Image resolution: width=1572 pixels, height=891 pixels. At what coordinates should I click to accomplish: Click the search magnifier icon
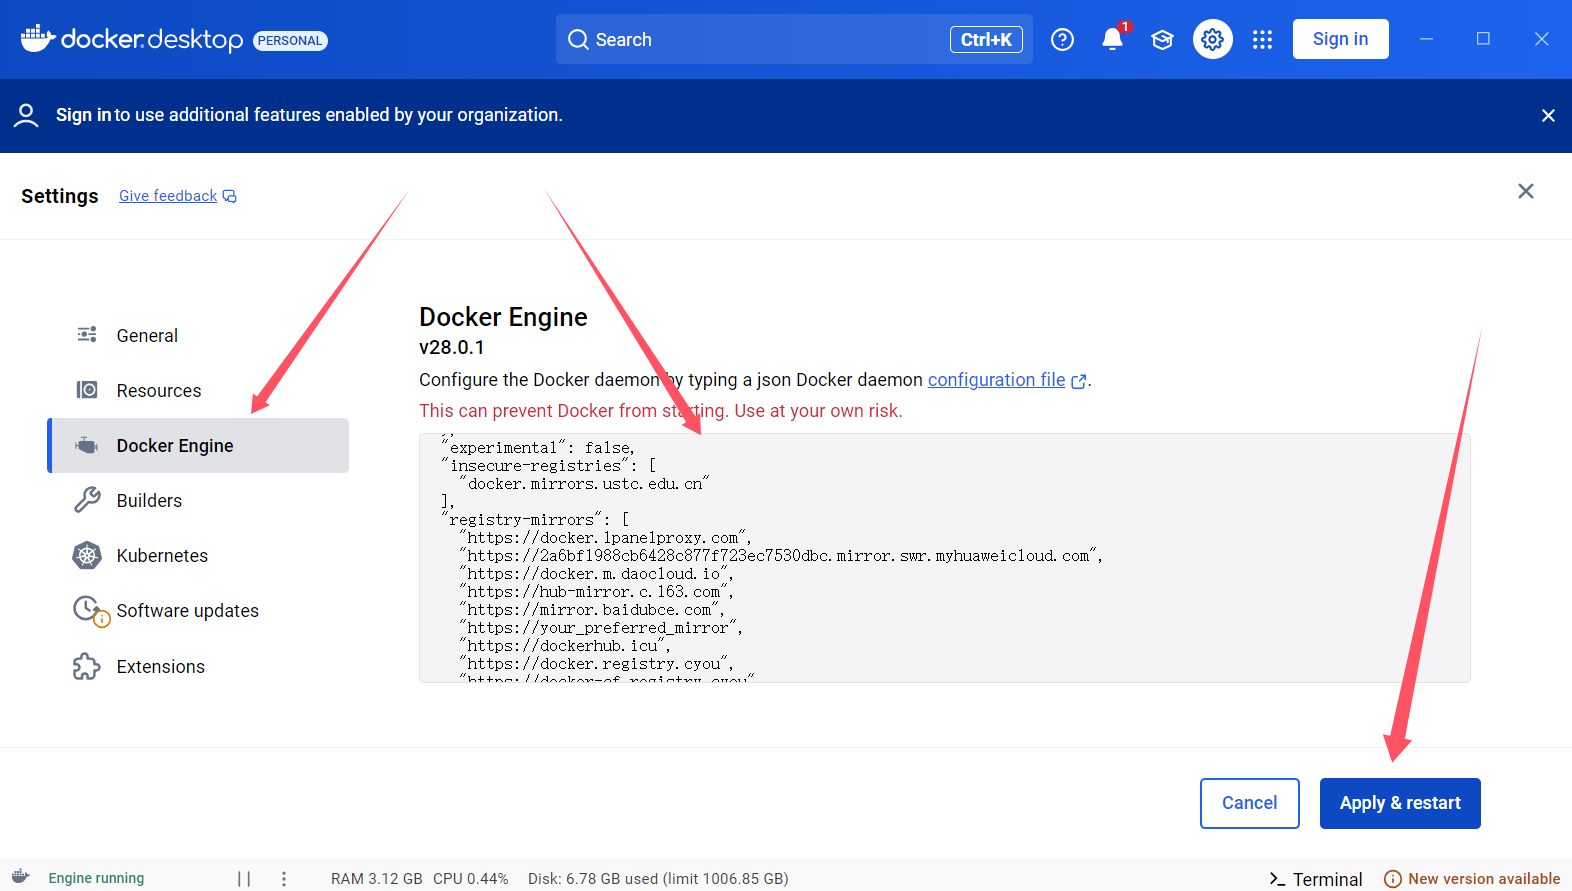(578, 40)
